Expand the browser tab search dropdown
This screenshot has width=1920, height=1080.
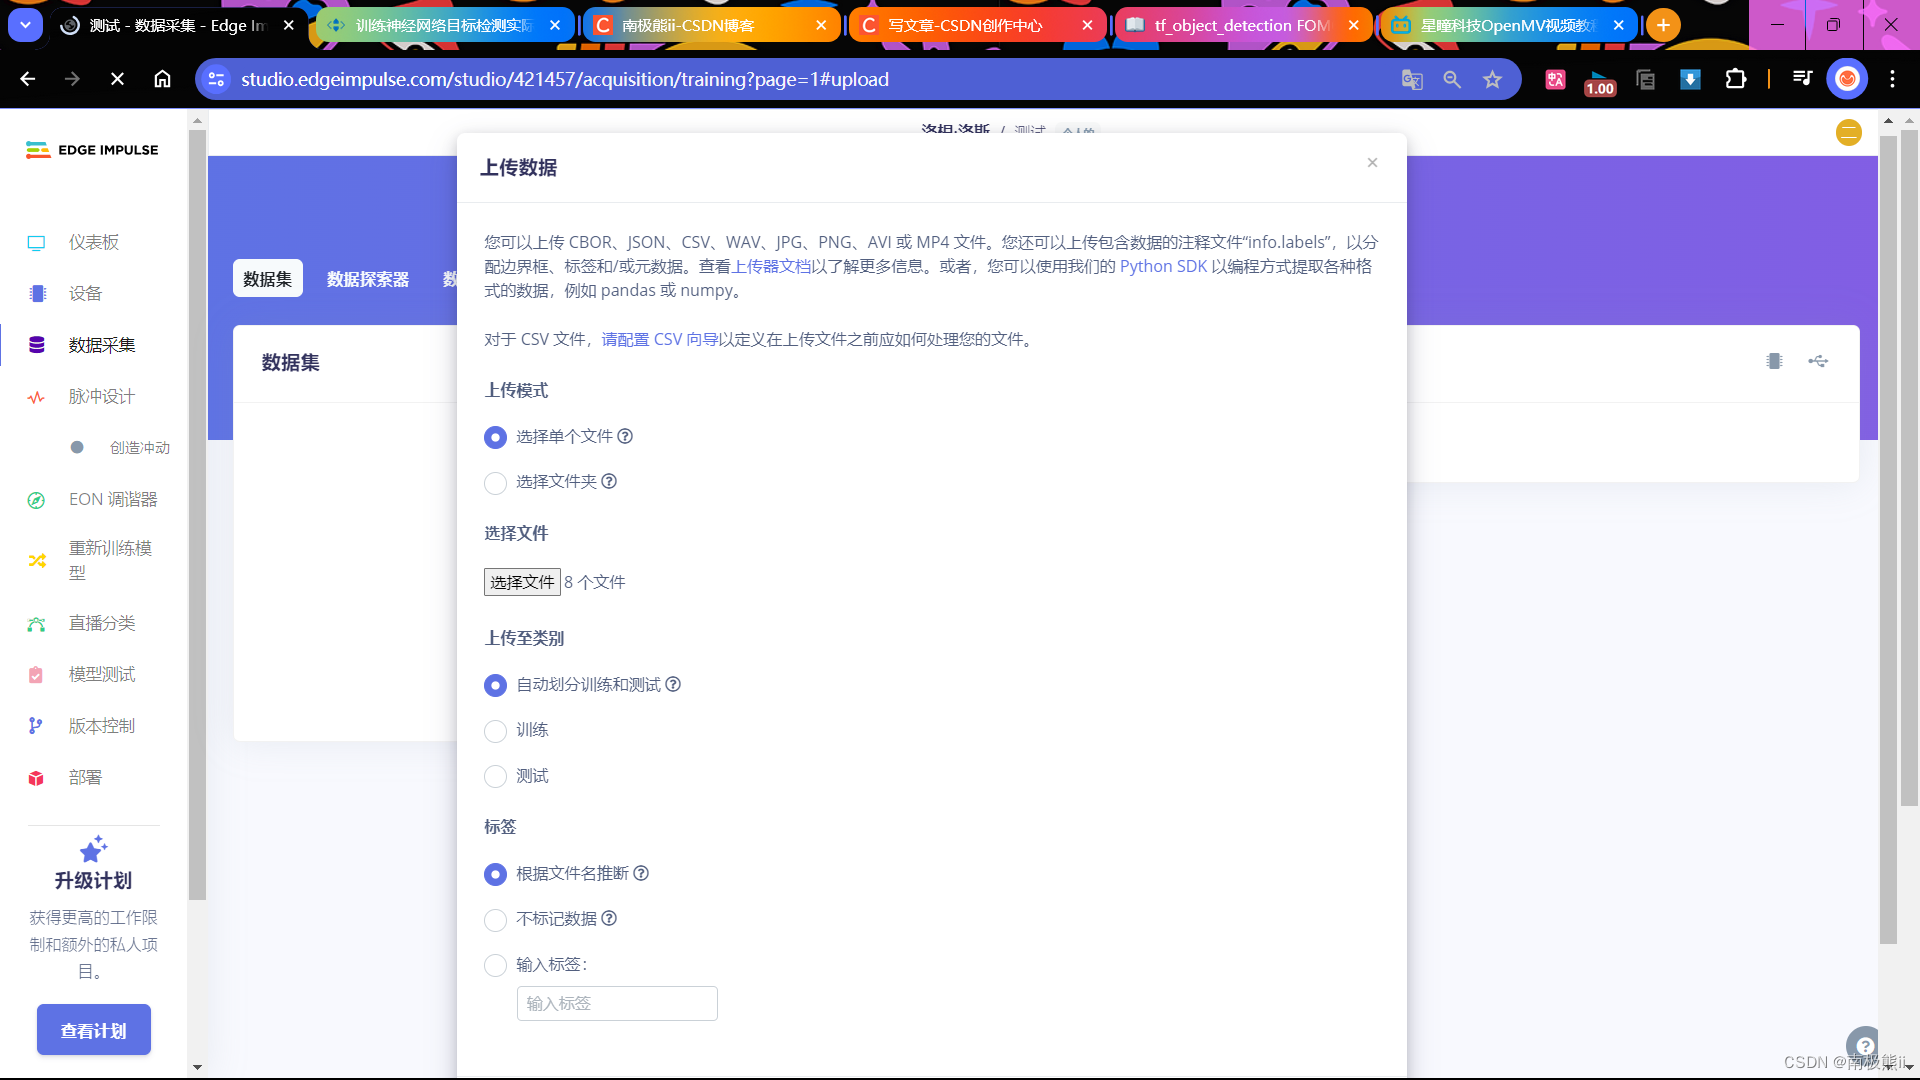coord(25,25)
